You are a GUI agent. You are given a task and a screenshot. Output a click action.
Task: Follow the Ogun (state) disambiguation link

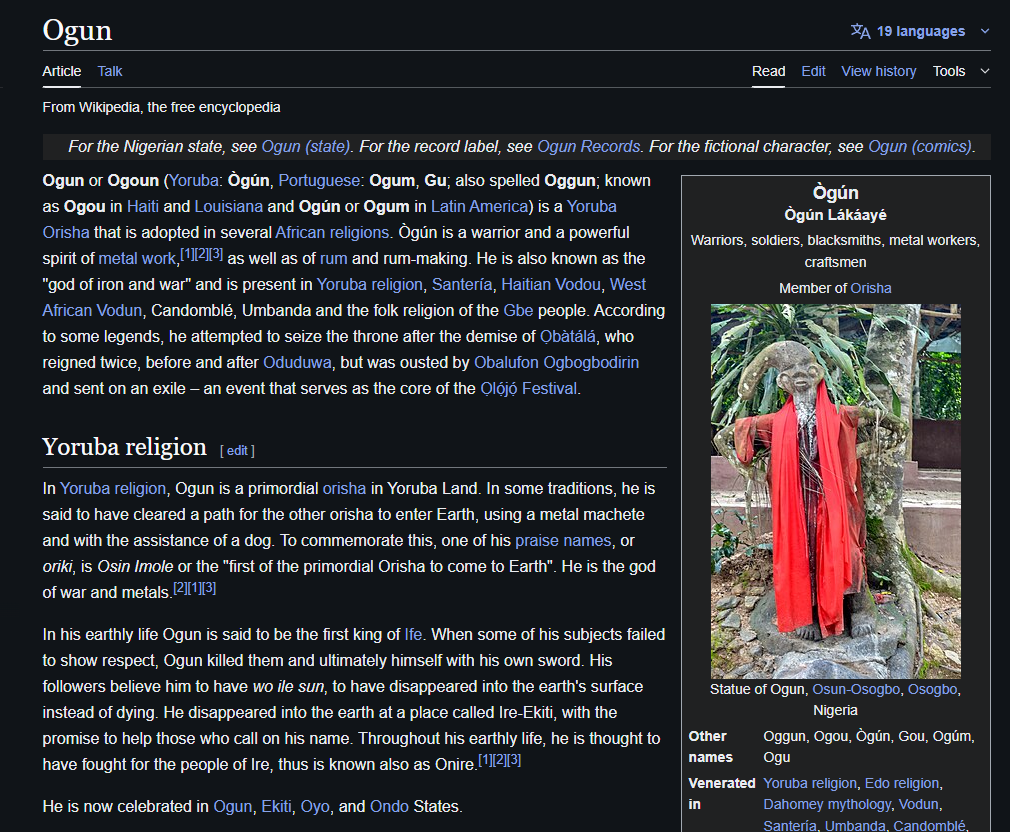306,146
